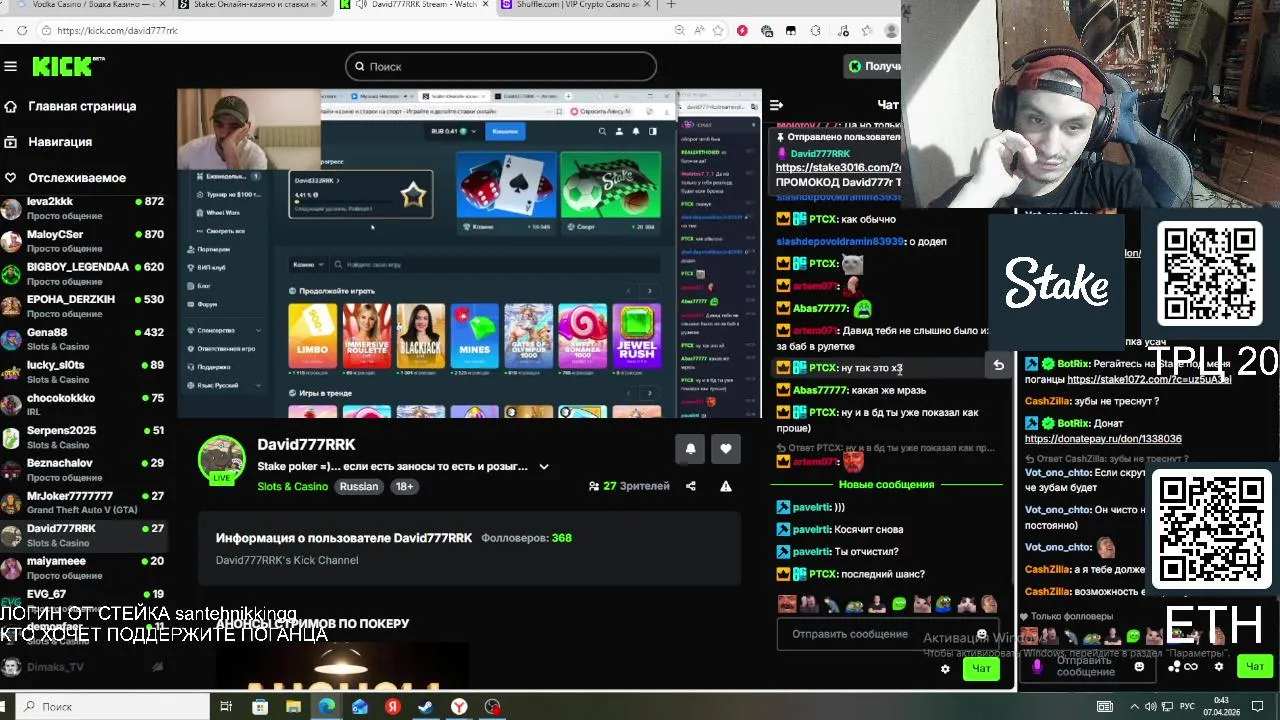1280x720 pixels.
Task: Open right panel chat settings gear
Action: pyautogui.click(x=1219, y=666)
